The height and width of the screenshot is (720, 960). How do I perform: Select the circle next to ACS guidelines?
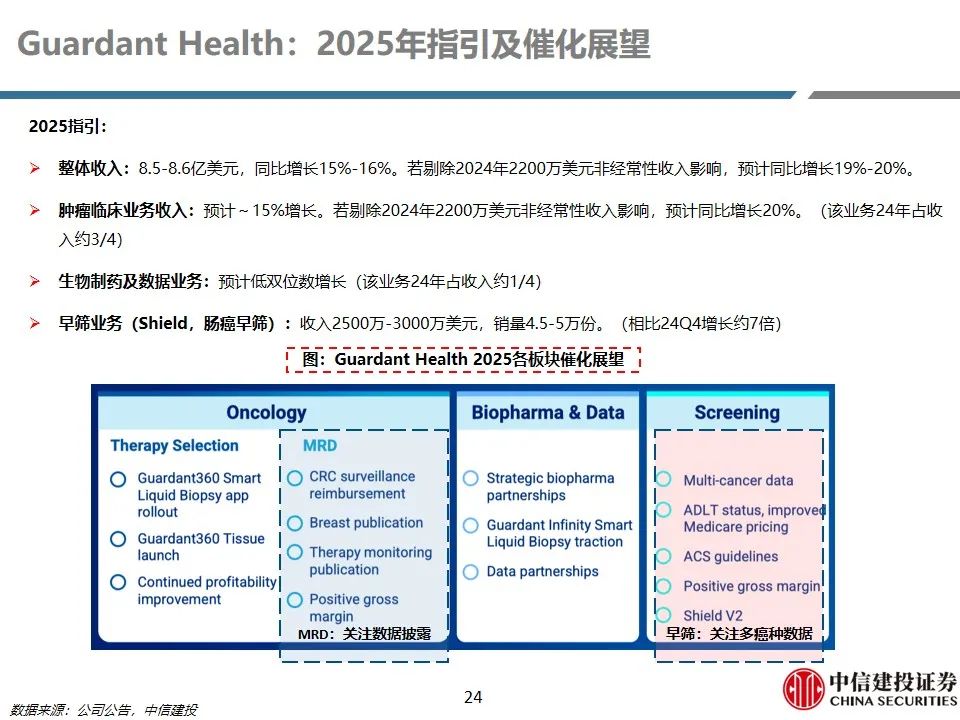664,557
